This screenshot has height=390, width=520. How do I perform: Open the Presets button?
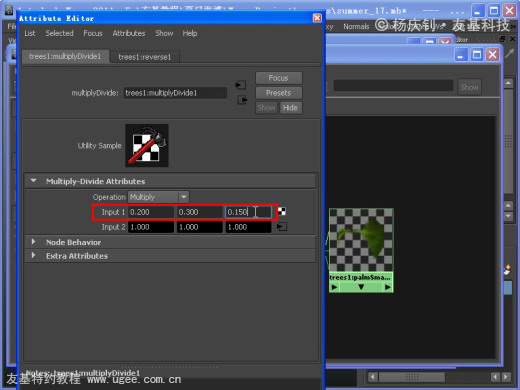279,93
